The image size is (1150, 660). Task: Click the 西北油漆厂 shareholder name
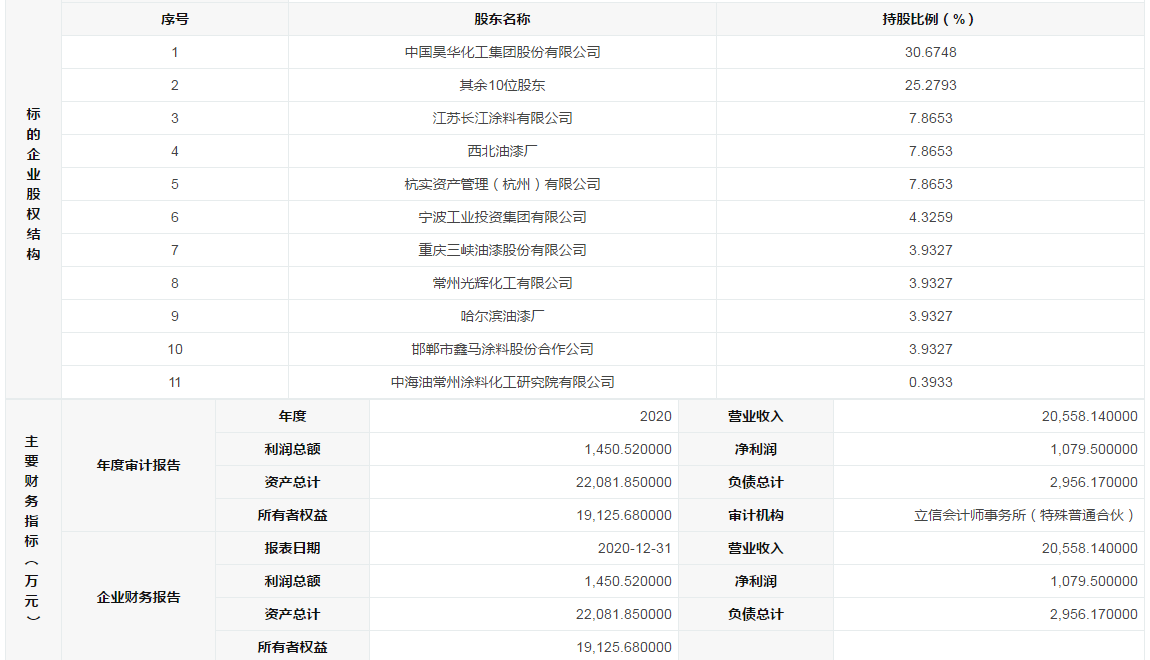pyautogui.click(x=502, y=151)
